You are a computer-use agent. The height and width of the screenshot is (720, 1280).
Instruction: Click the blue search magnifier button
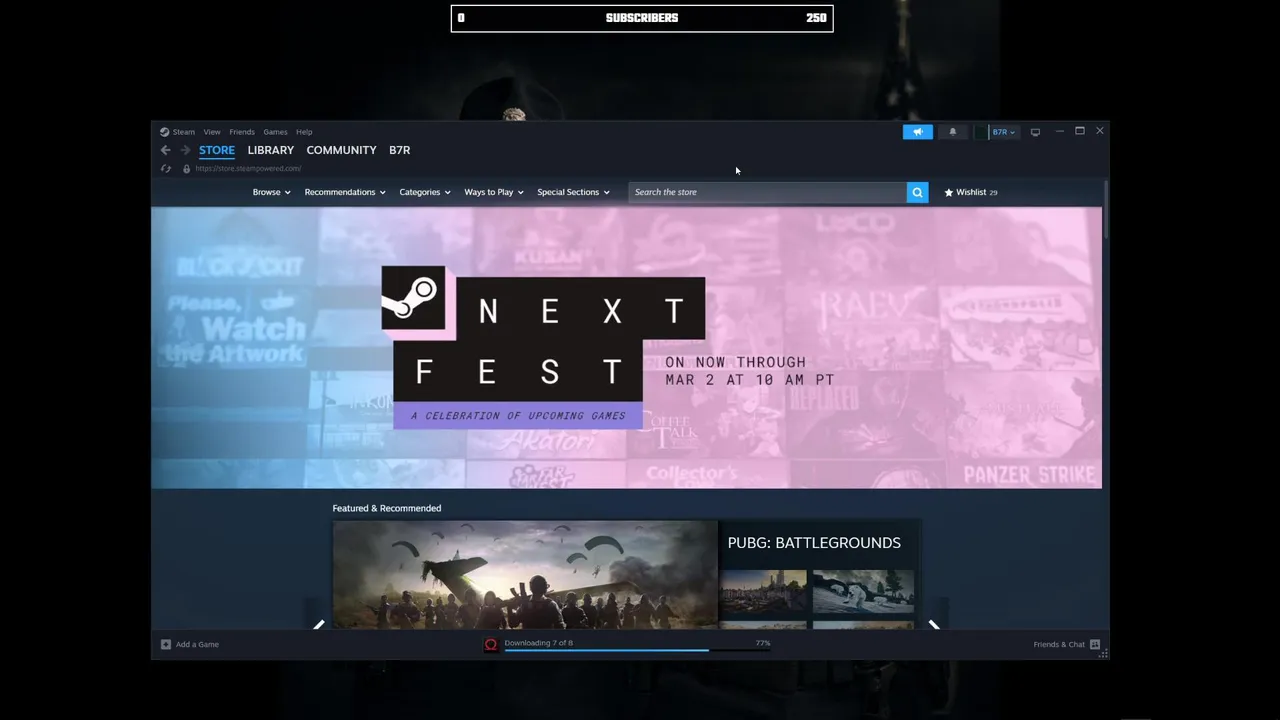[x=917, y=192]
